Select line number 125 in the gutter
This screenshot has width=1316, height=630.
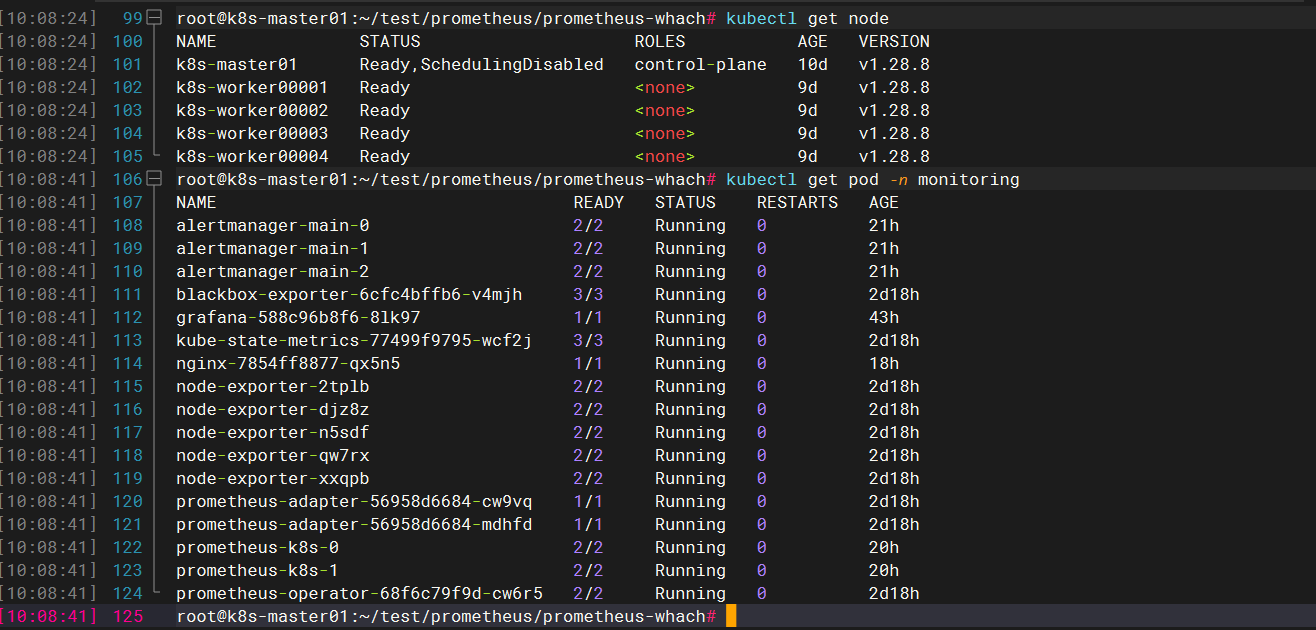[x=128, y=616]
